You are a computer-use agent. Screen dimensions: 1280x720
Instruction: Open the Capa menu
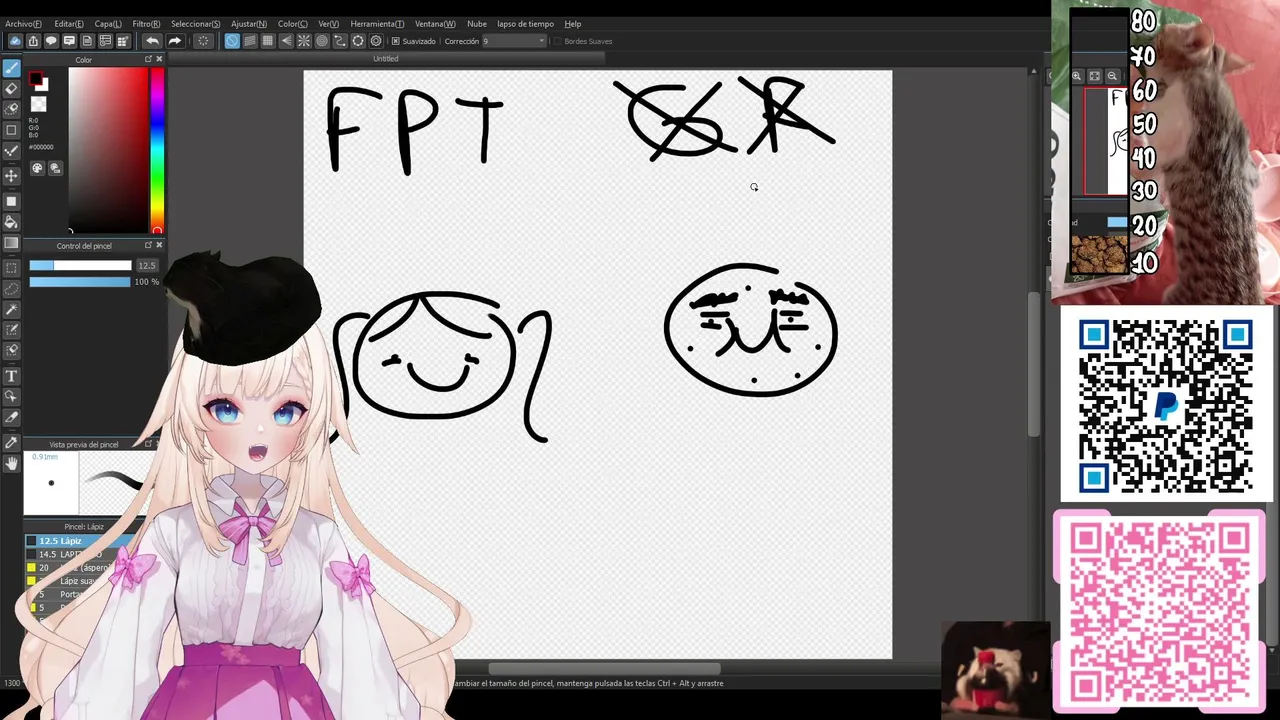point(108,24)
